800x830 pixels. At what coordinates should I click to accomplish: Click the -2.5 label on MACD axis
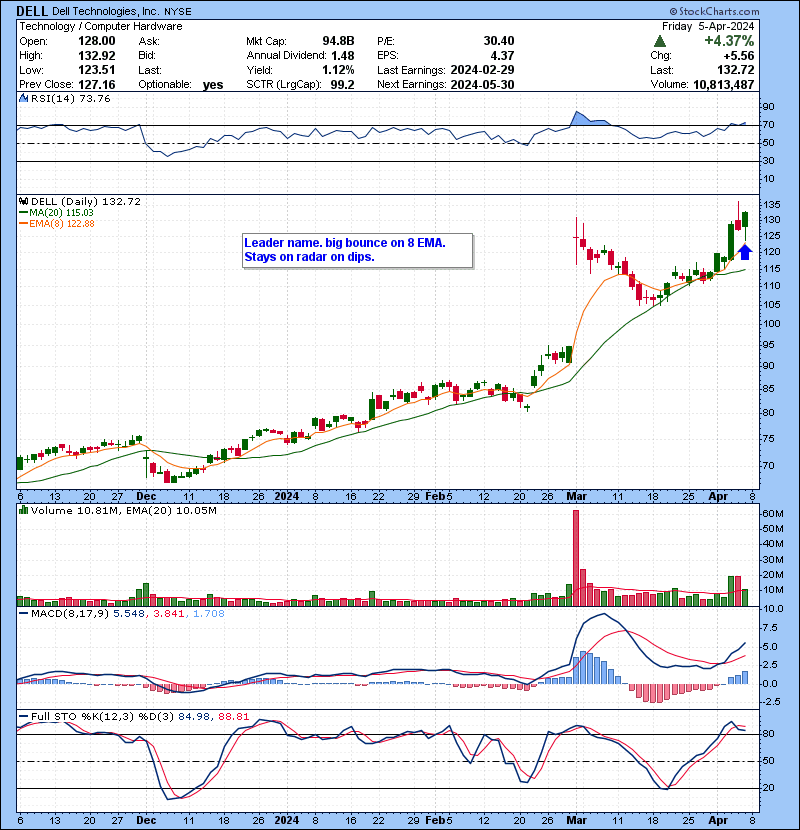click(x=771, y=702)
